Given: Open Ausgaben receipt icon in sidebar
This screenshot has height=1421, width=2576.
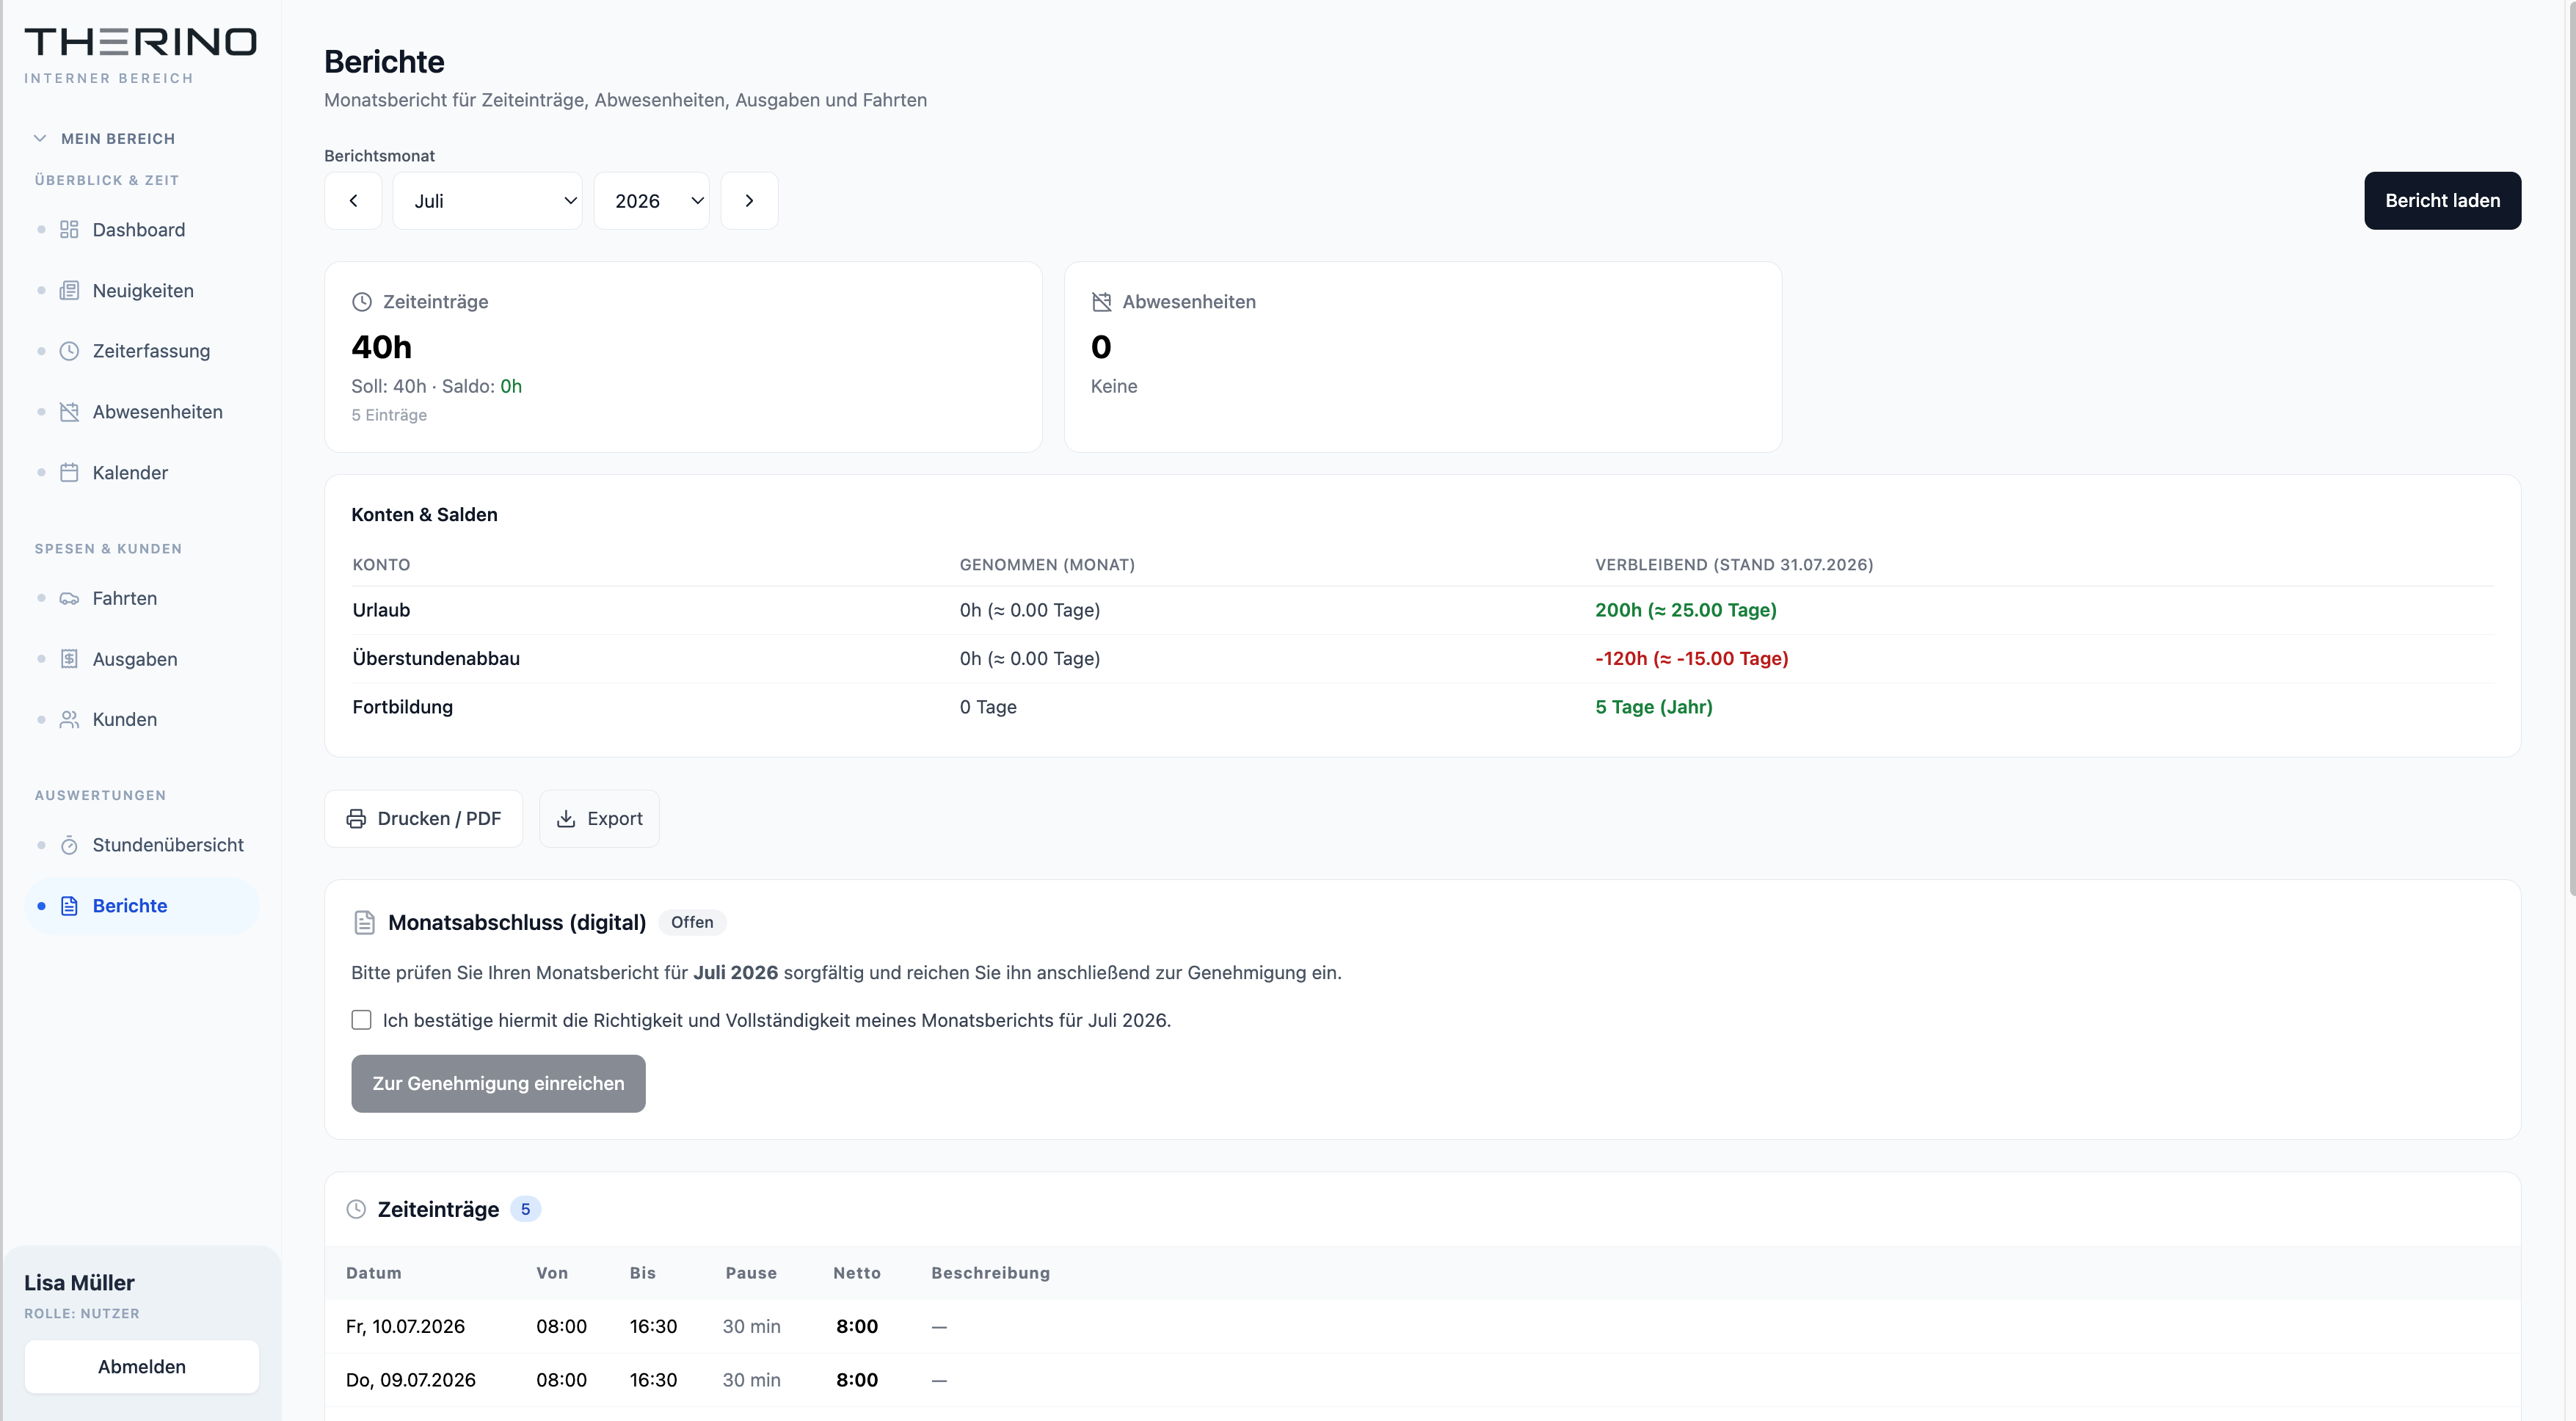Looking at the screenshot, I should tap(69, 659).
